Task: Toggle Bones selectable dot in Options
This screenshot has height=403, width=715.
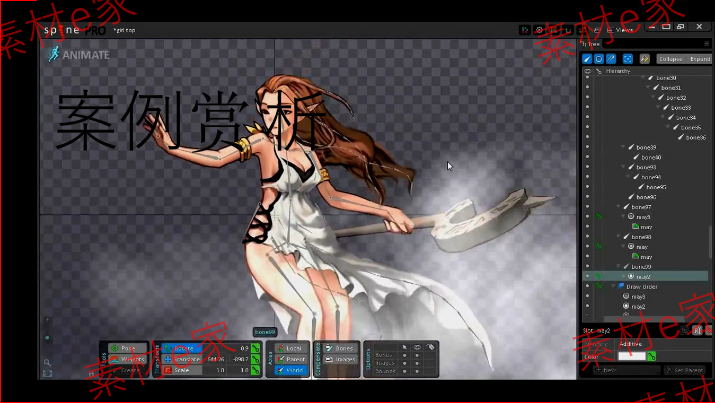Action: [x=404, y=355]
